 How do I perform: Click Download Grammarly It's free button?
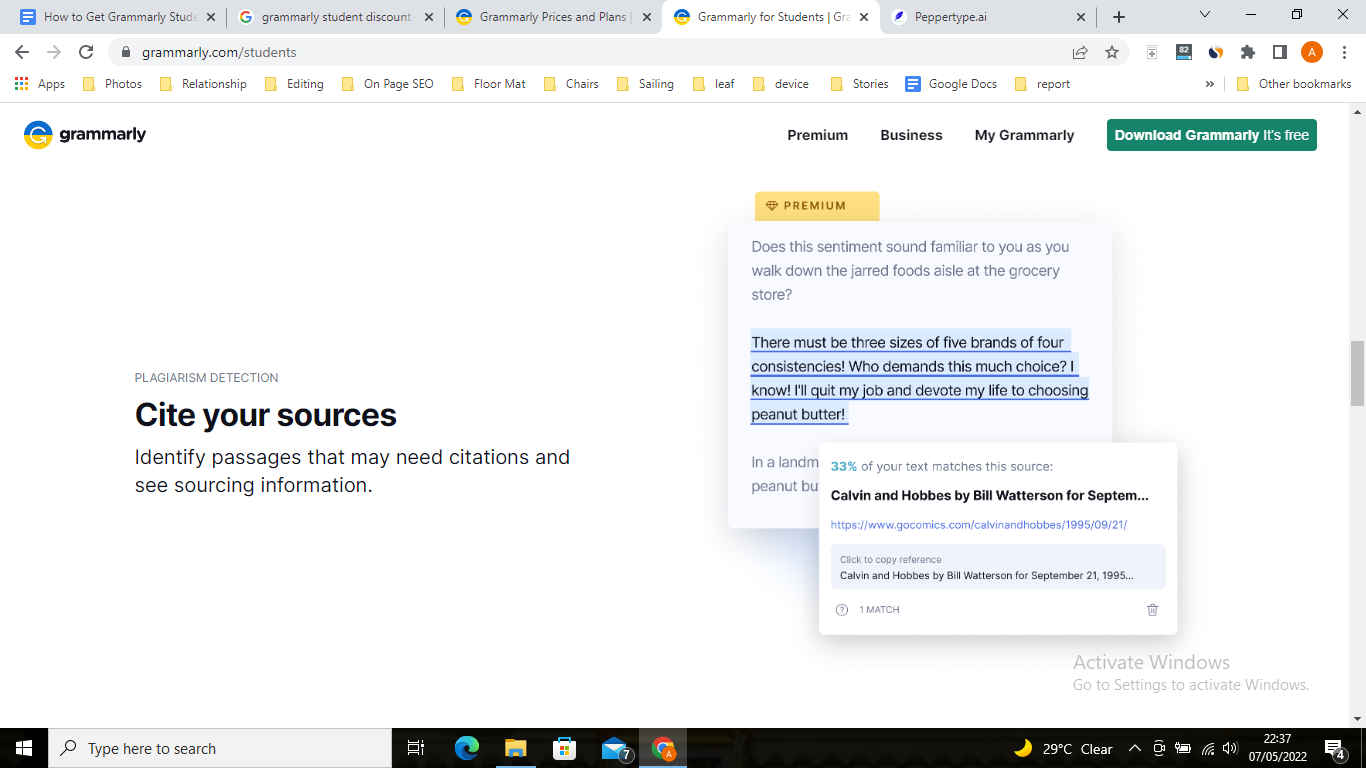(1211, 135)
